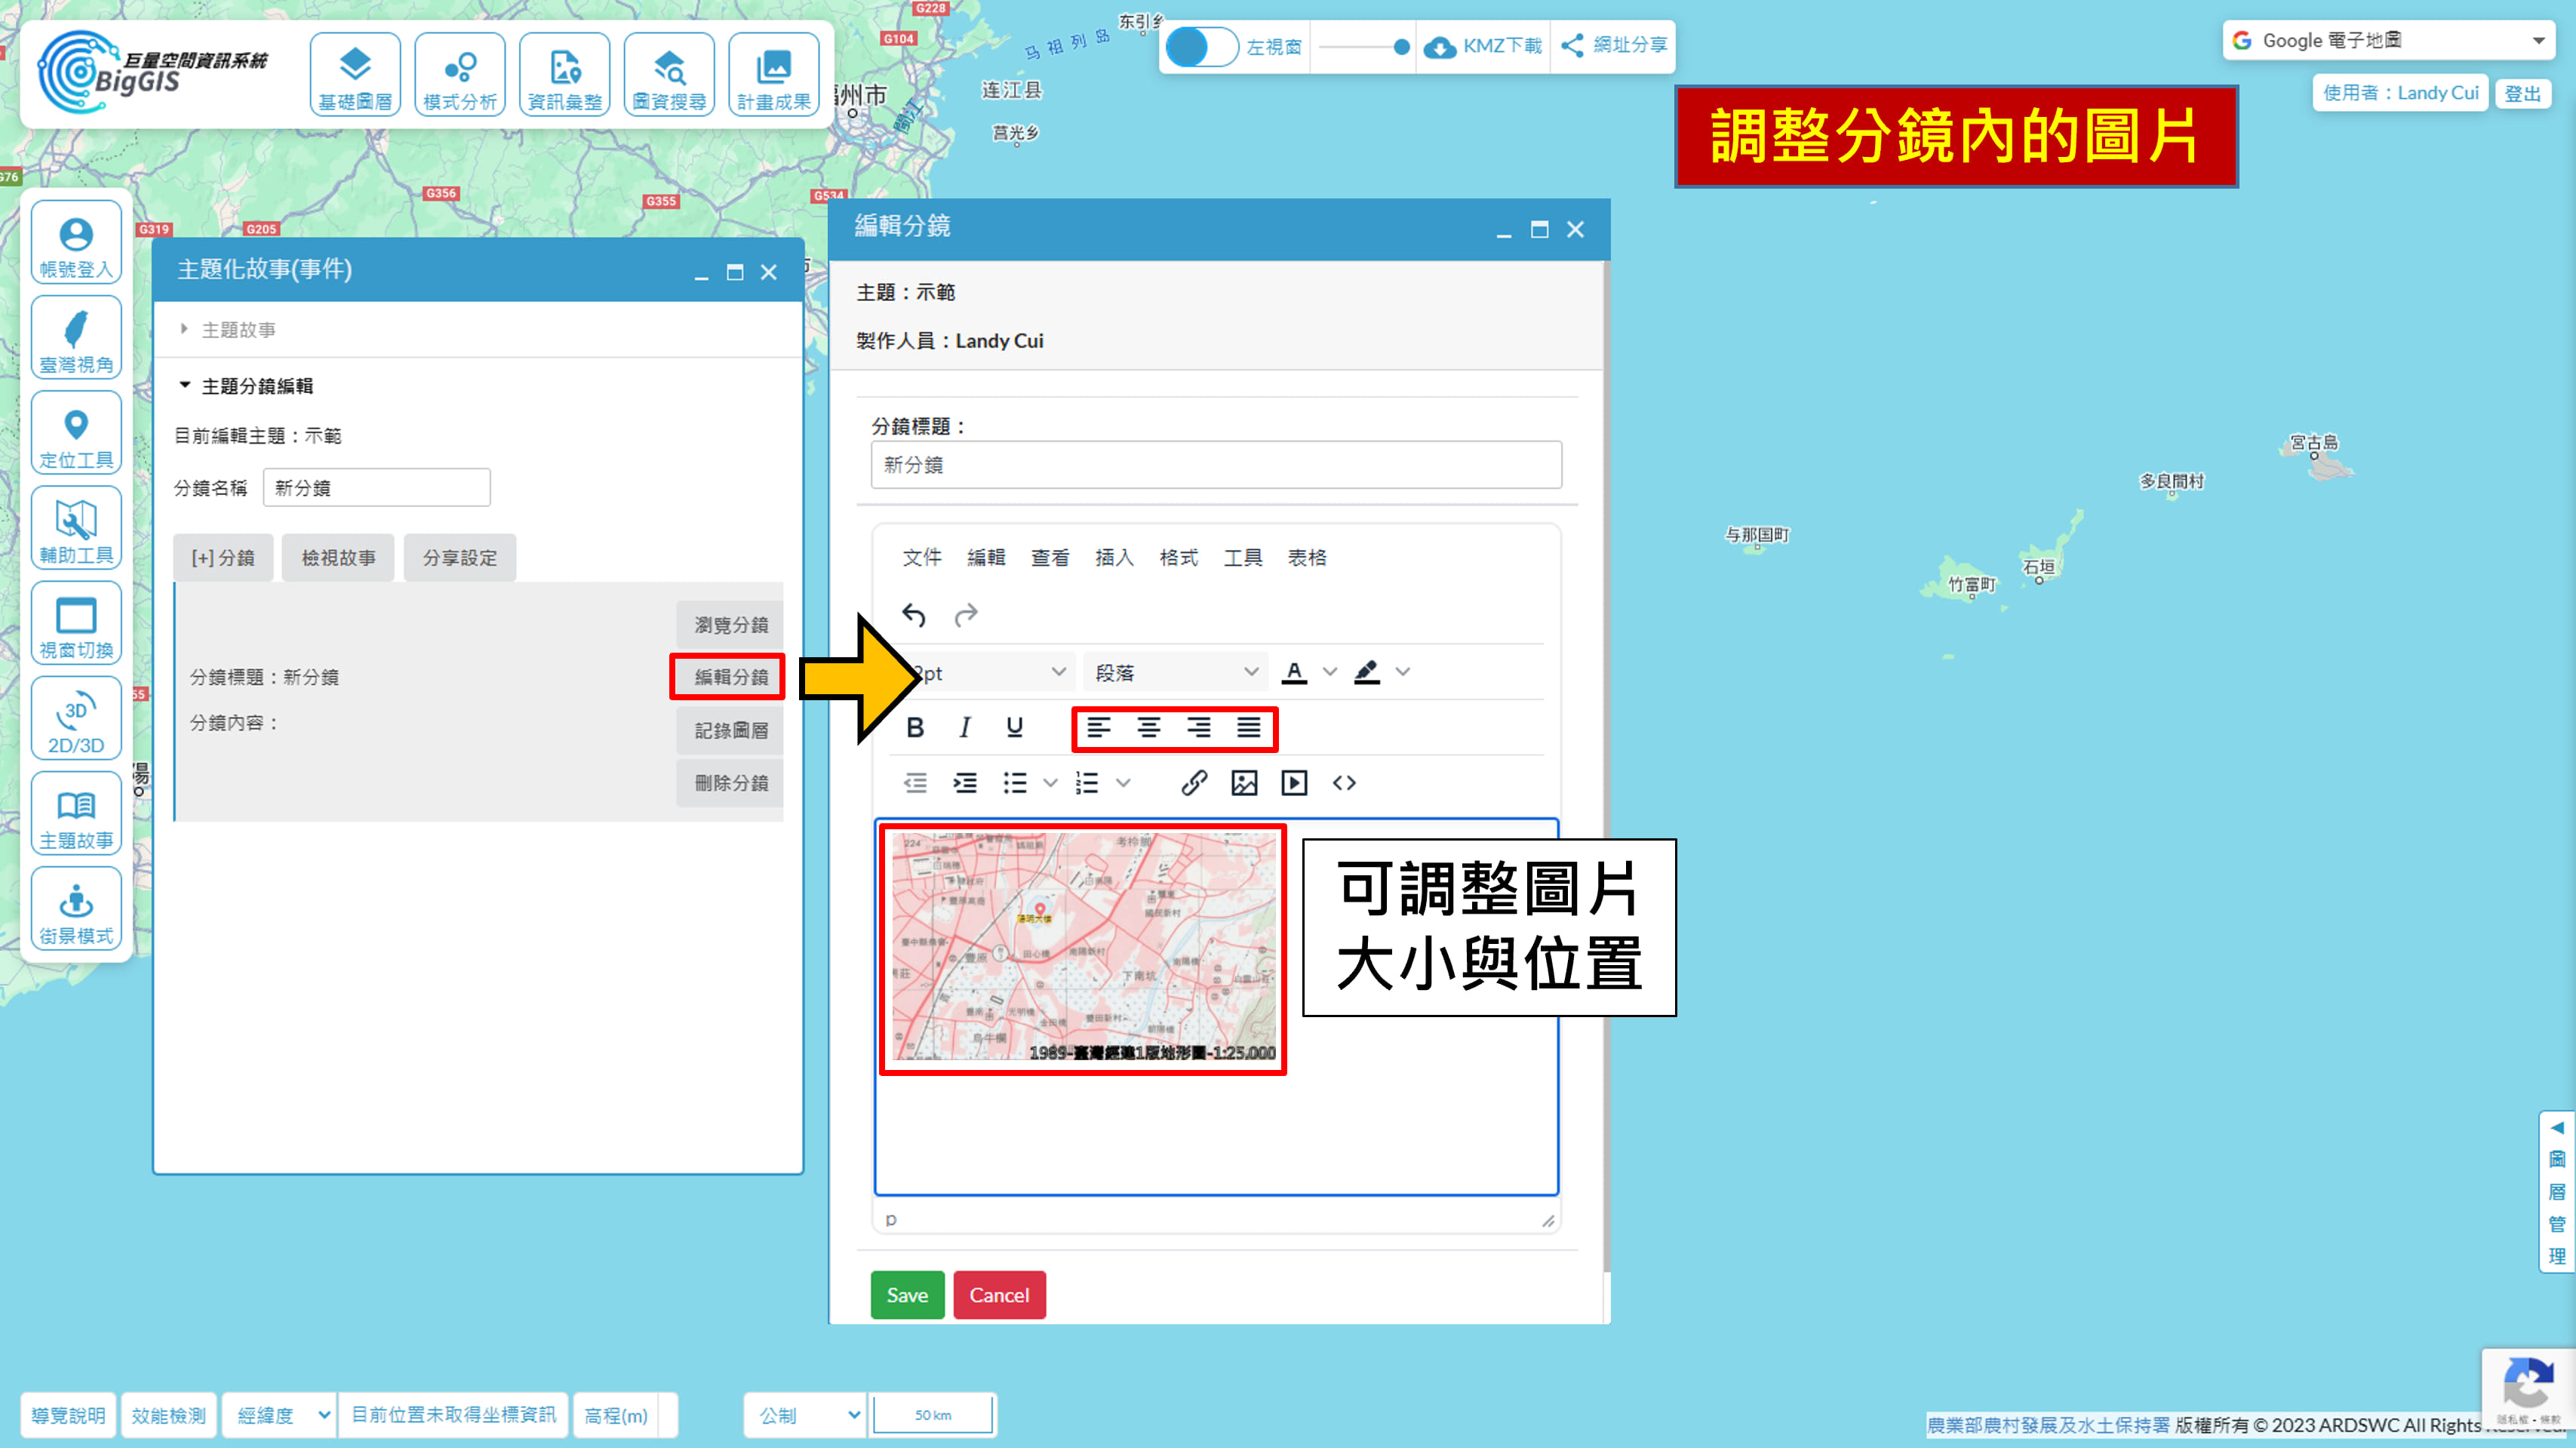Toggle bold formatting in editor
Screen dimensions: 2576x1448
pos(915,728)
